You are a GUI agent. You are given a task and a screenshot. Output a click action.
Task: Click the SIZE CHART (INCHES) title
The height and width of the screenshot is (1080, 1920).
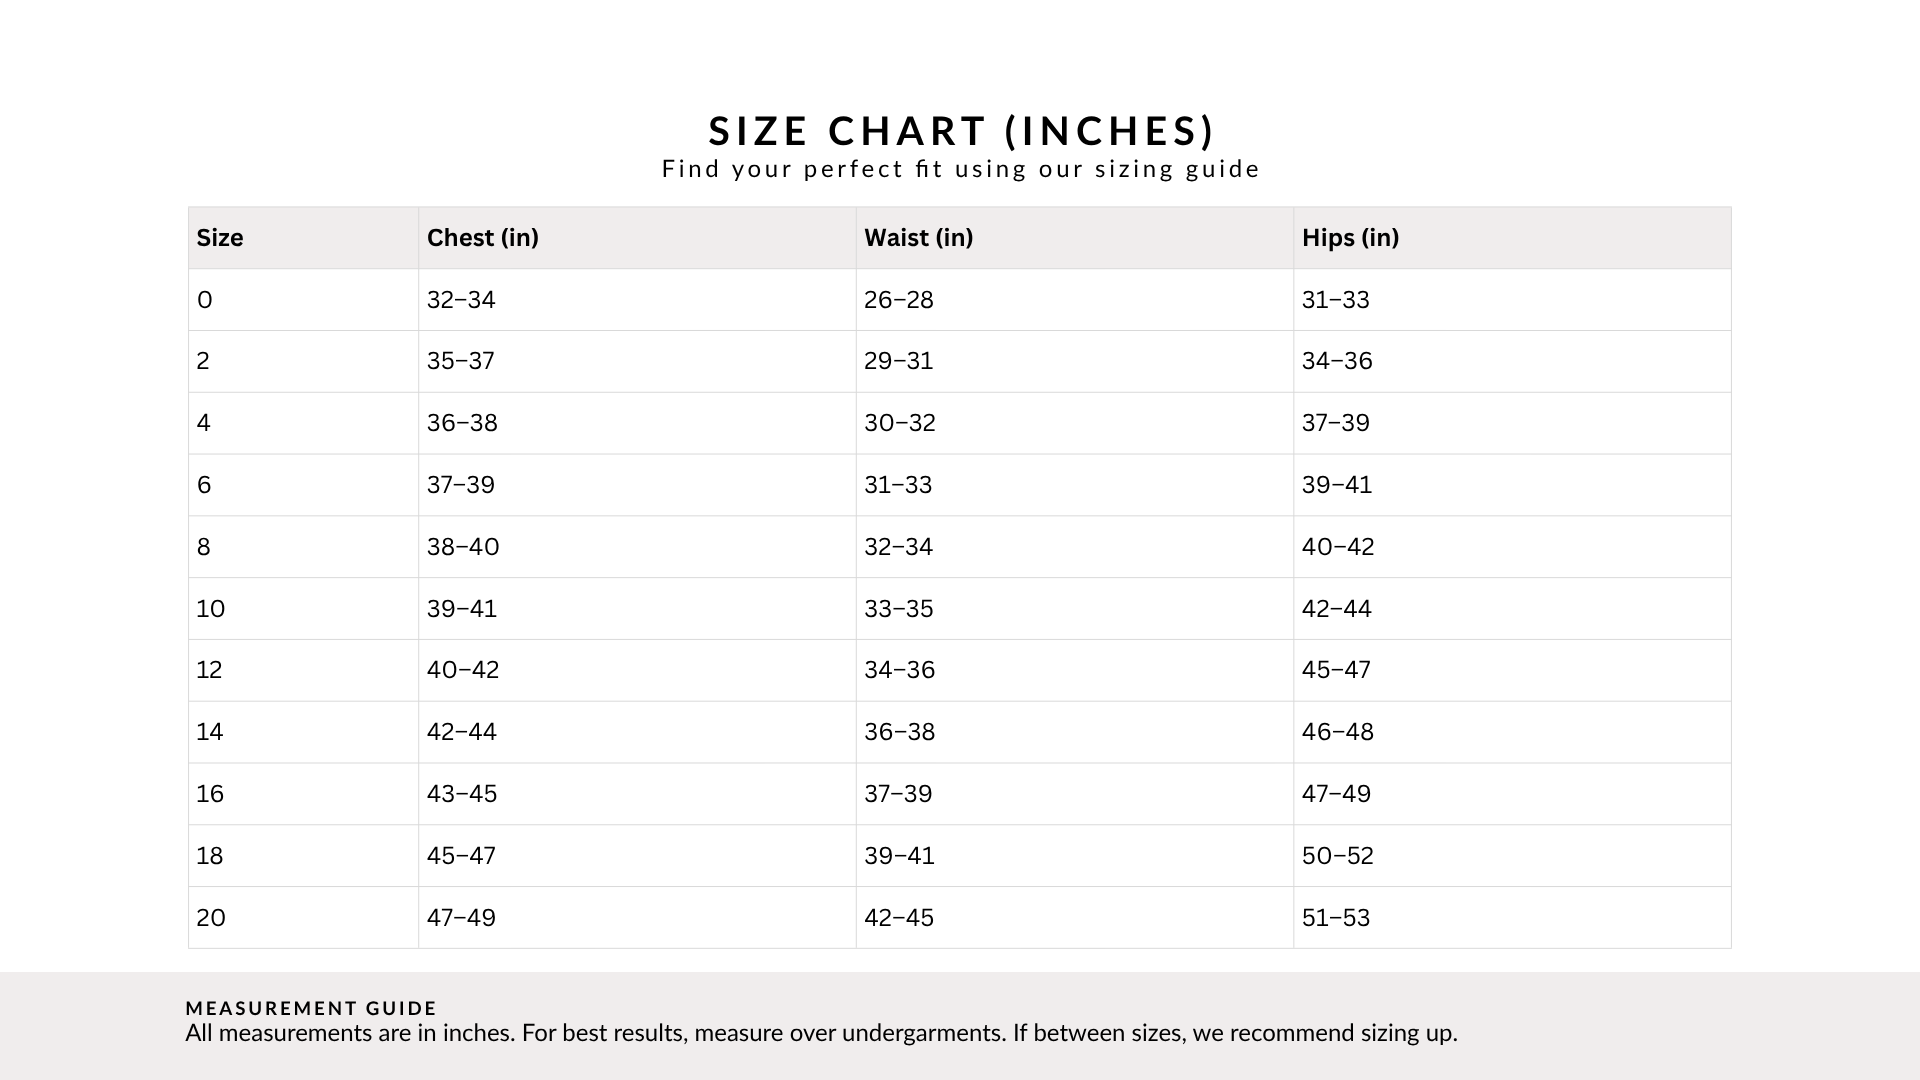[961, 131]
